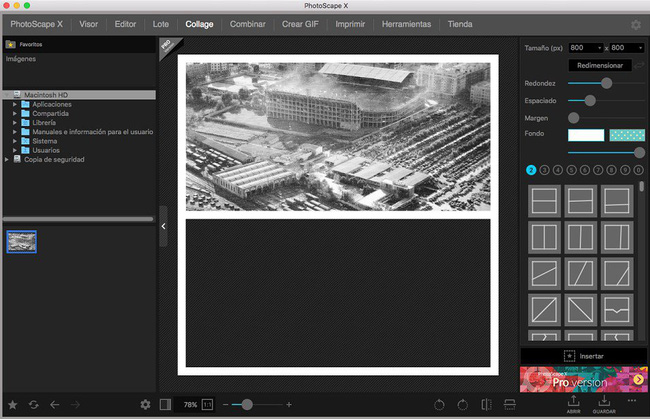Screen dimensions: 650x419
Task: Select 9-photo layout count
Action: (625, 170)
